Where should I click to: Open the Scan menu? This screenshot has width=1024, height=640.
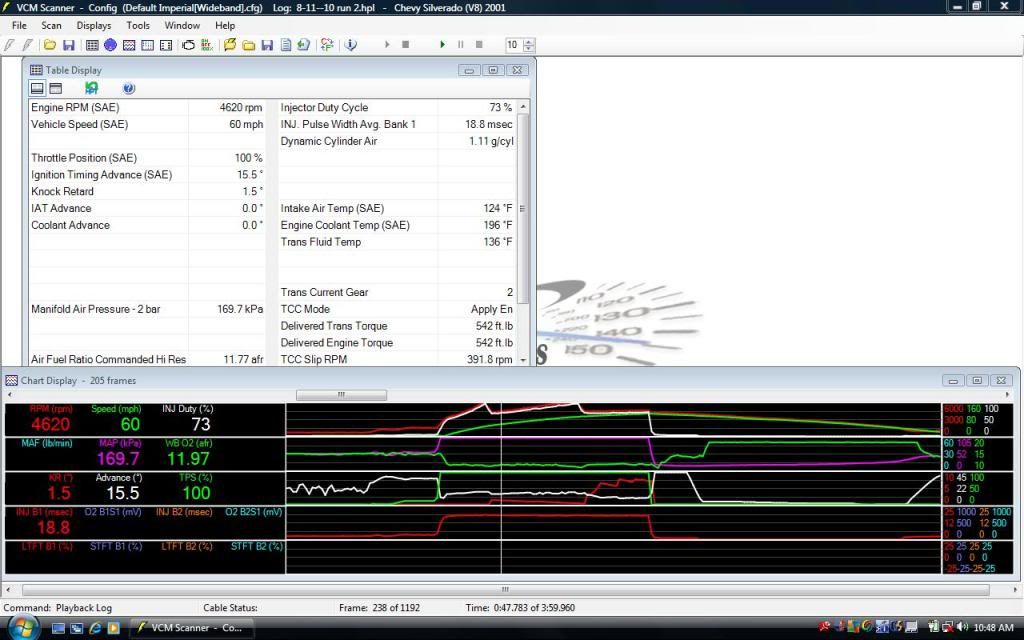pyautogui.click(x=51, y=25)
